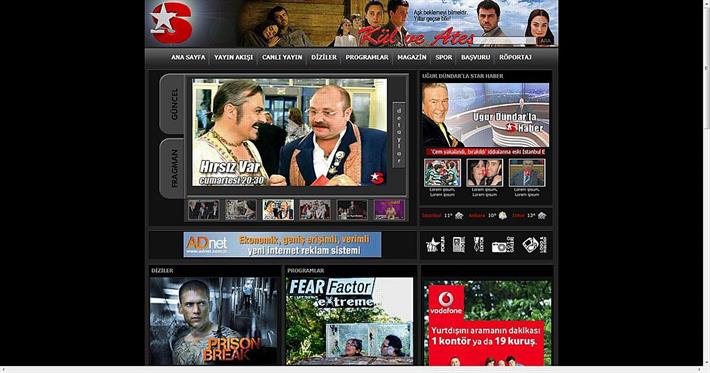Click the ARA search button
Viewport: 710px width, 373px height.
pyautogui.click(x=545, y=41)
